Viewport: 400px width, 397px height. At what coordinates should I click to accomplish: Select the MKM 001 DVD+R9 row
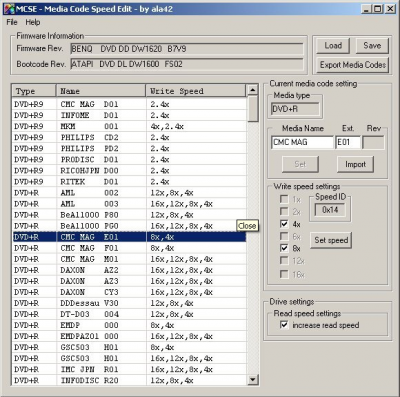(129, 126)
